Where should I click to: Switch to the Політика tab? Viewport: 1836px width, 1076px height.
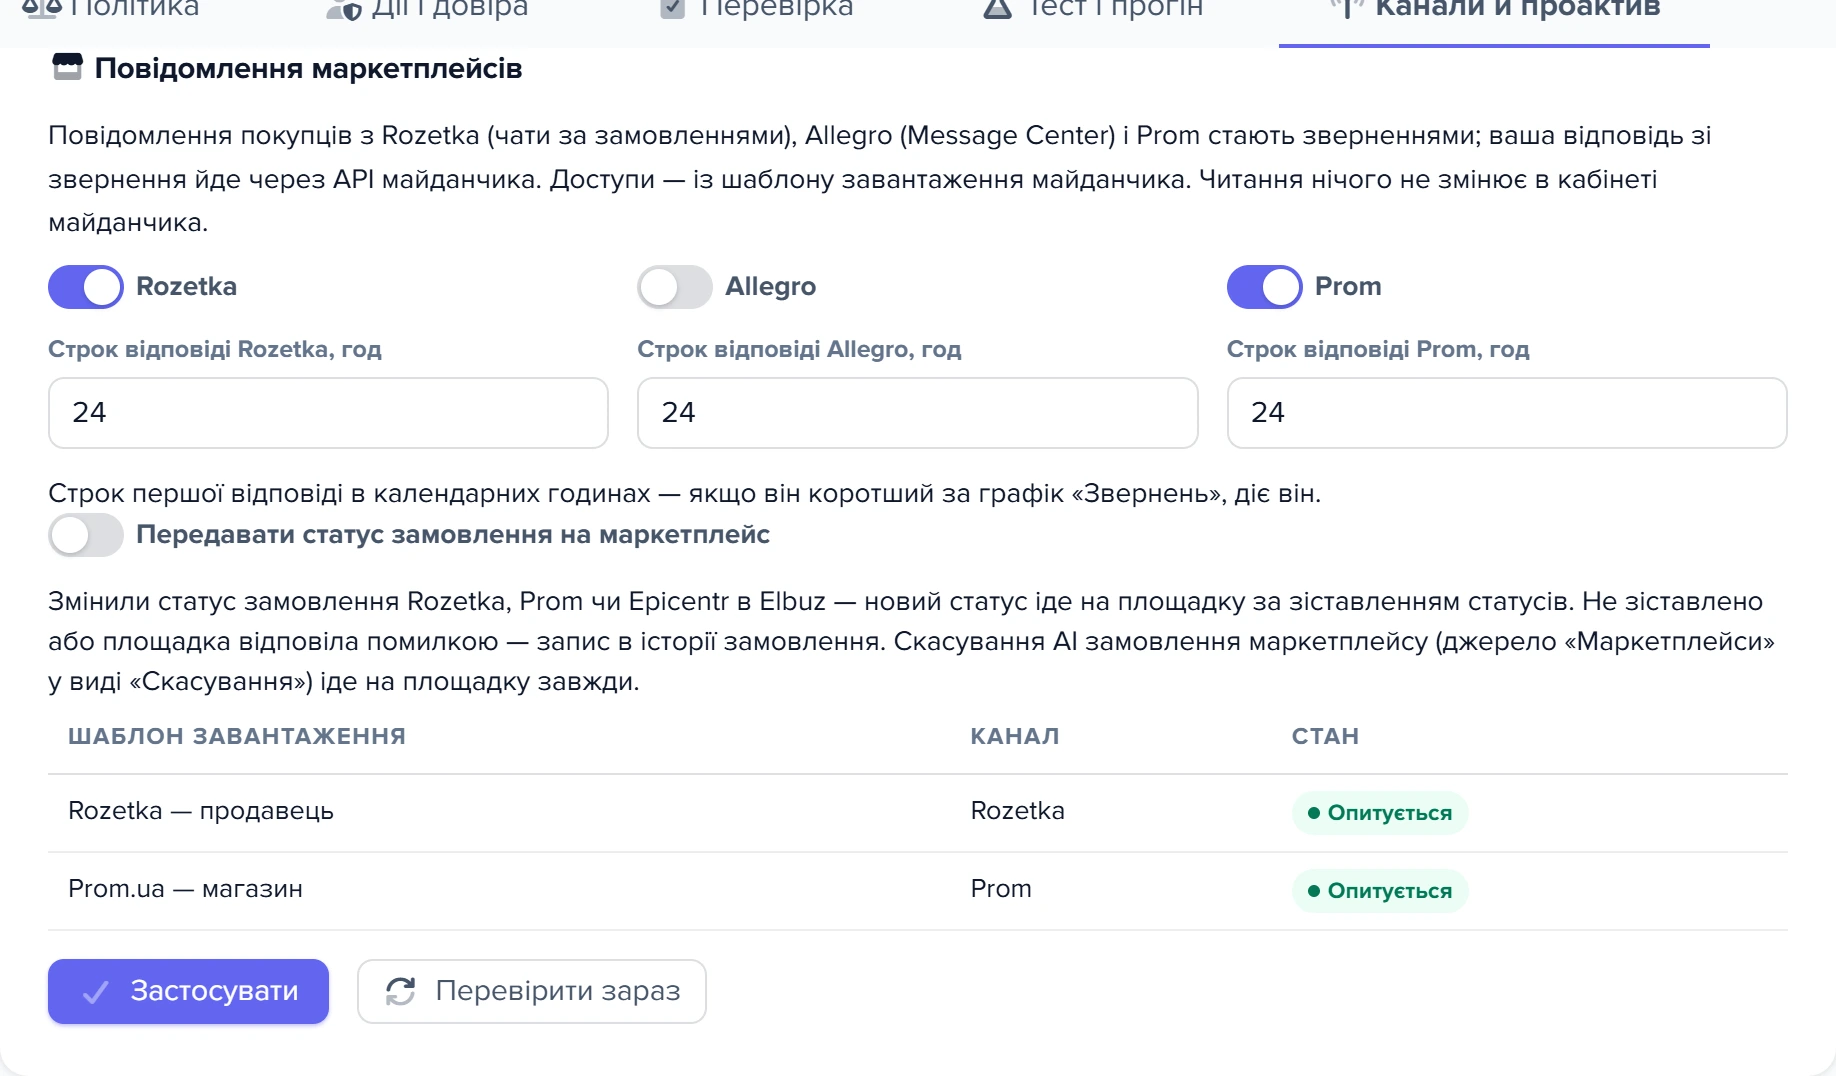(x=110, y=10)
